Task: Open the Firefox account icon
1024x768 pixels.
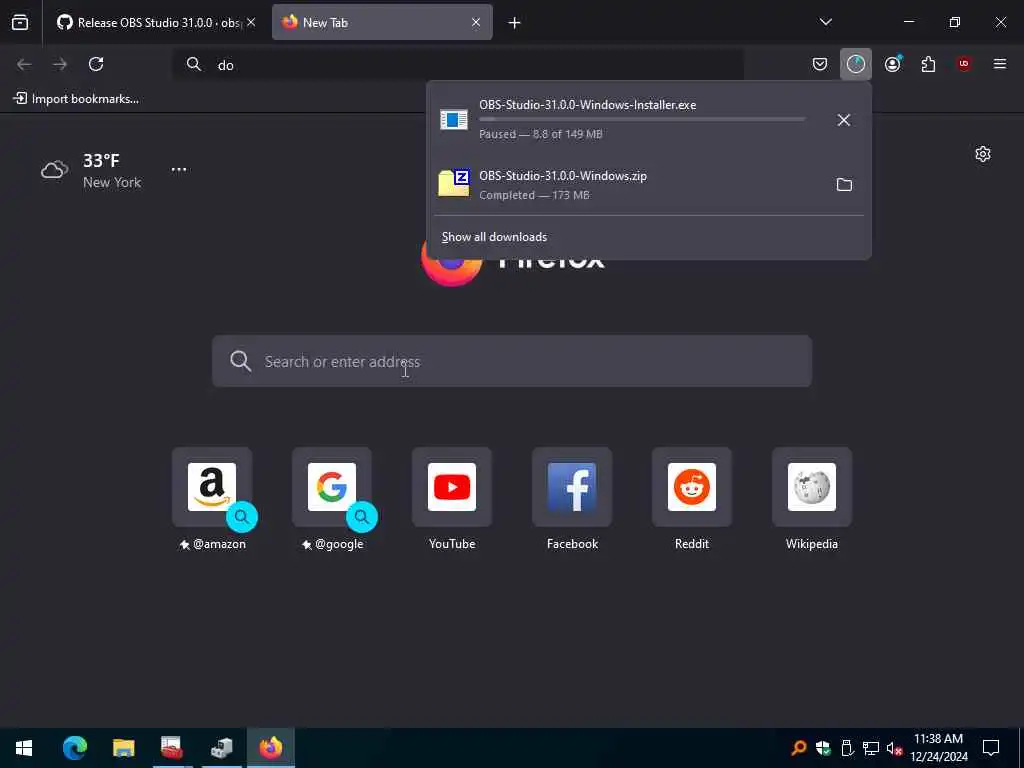Action: point(892,64)
